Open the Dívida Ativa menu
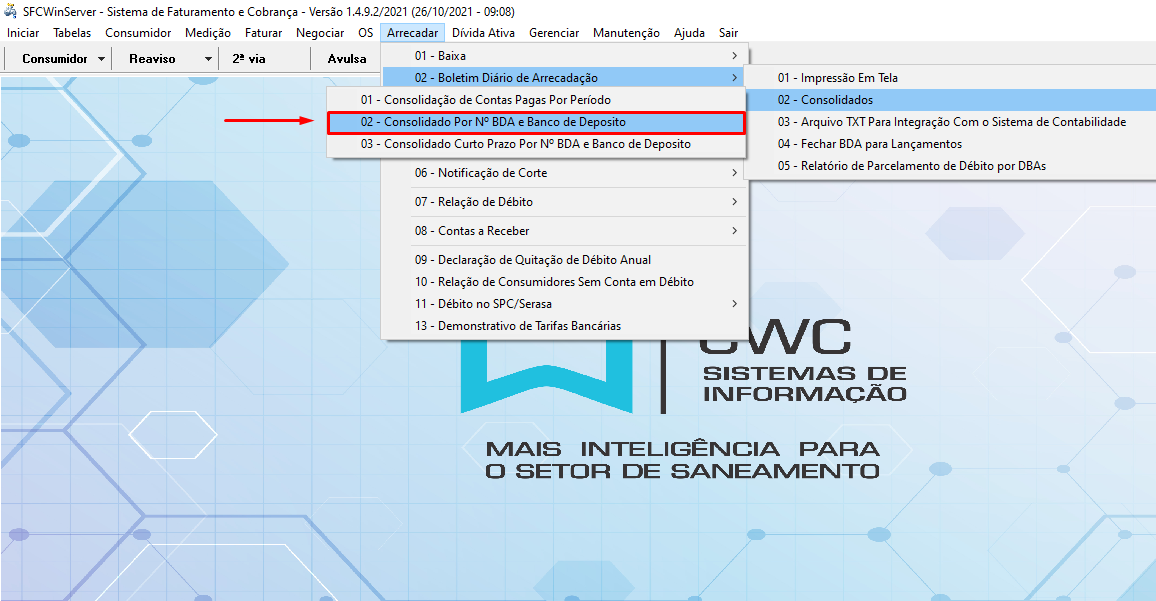The width and height of the screenshot is (1156, 601). click(x=483, y=32)
